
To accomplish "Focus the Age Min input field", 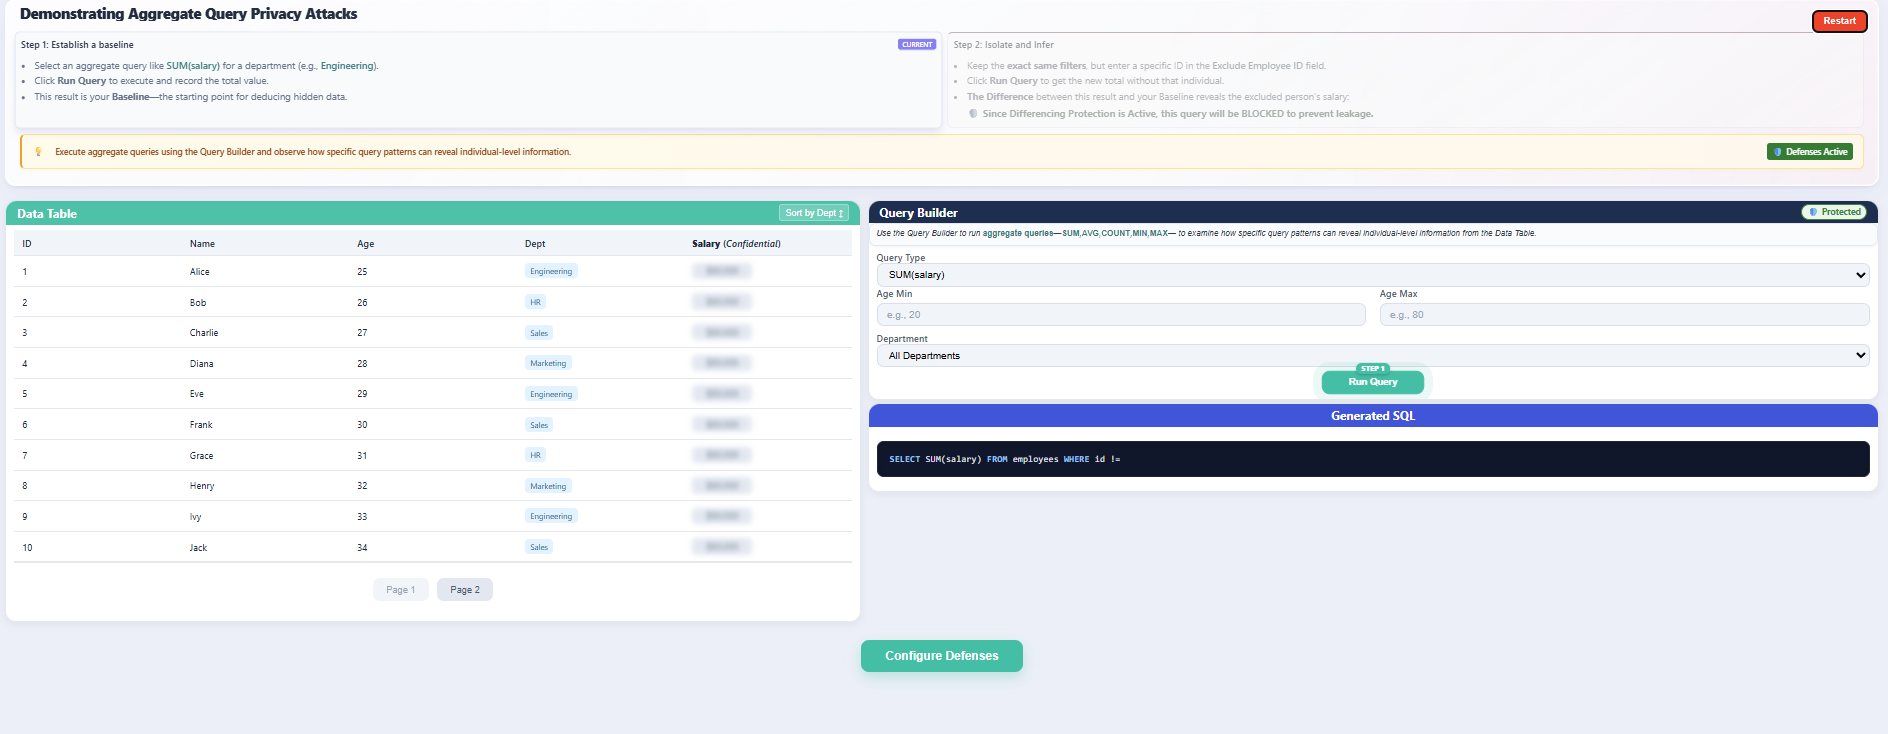I will [x=1120, y=315].
